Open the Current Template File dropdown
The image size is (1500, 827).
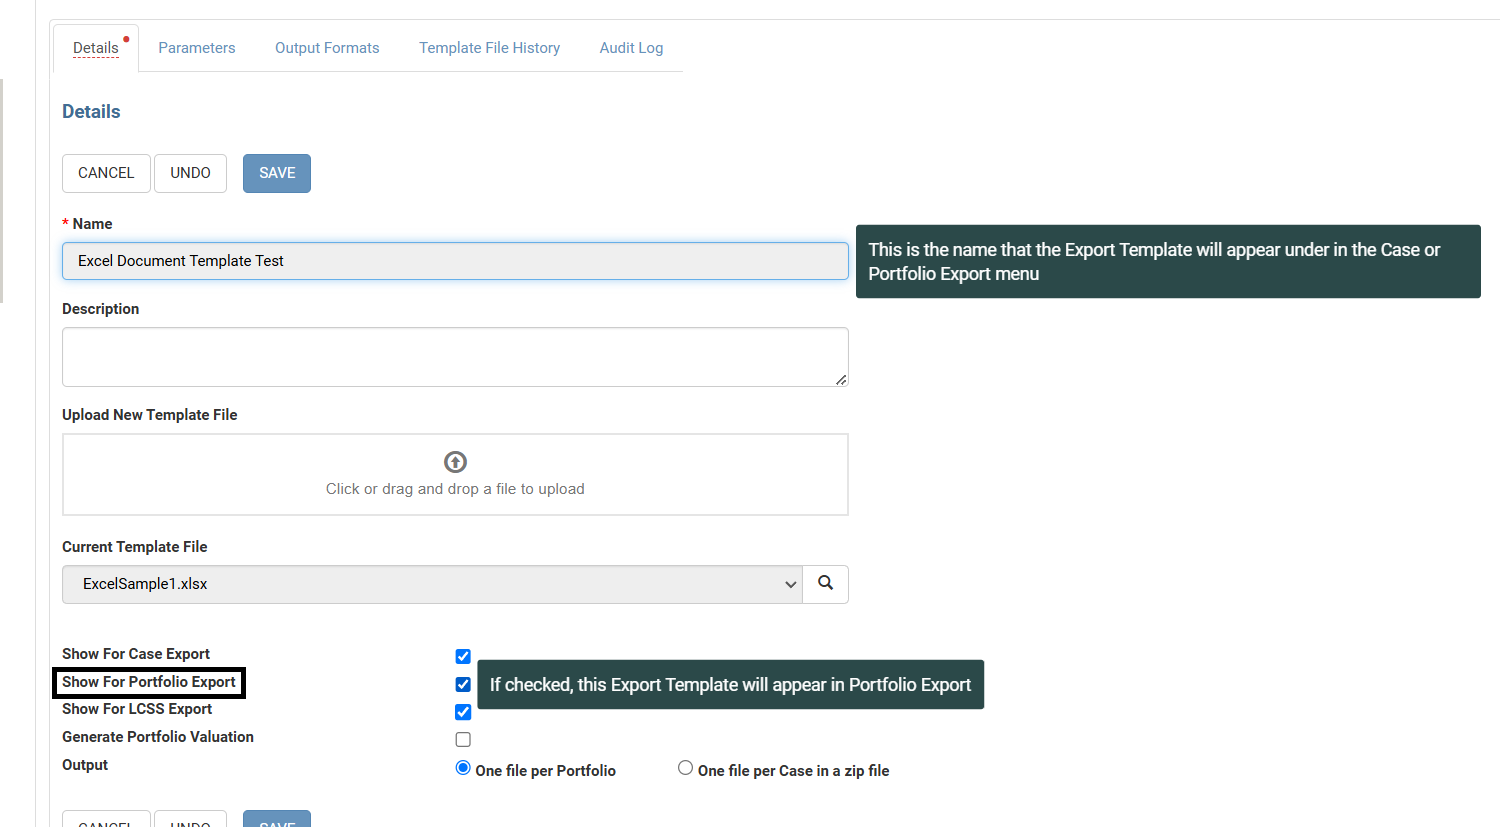pos(432,584)
